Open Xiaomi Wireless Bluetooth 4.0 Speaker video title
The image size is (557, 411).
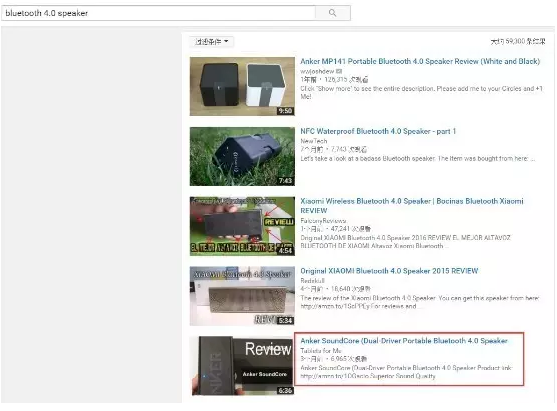tap(412, 206)
